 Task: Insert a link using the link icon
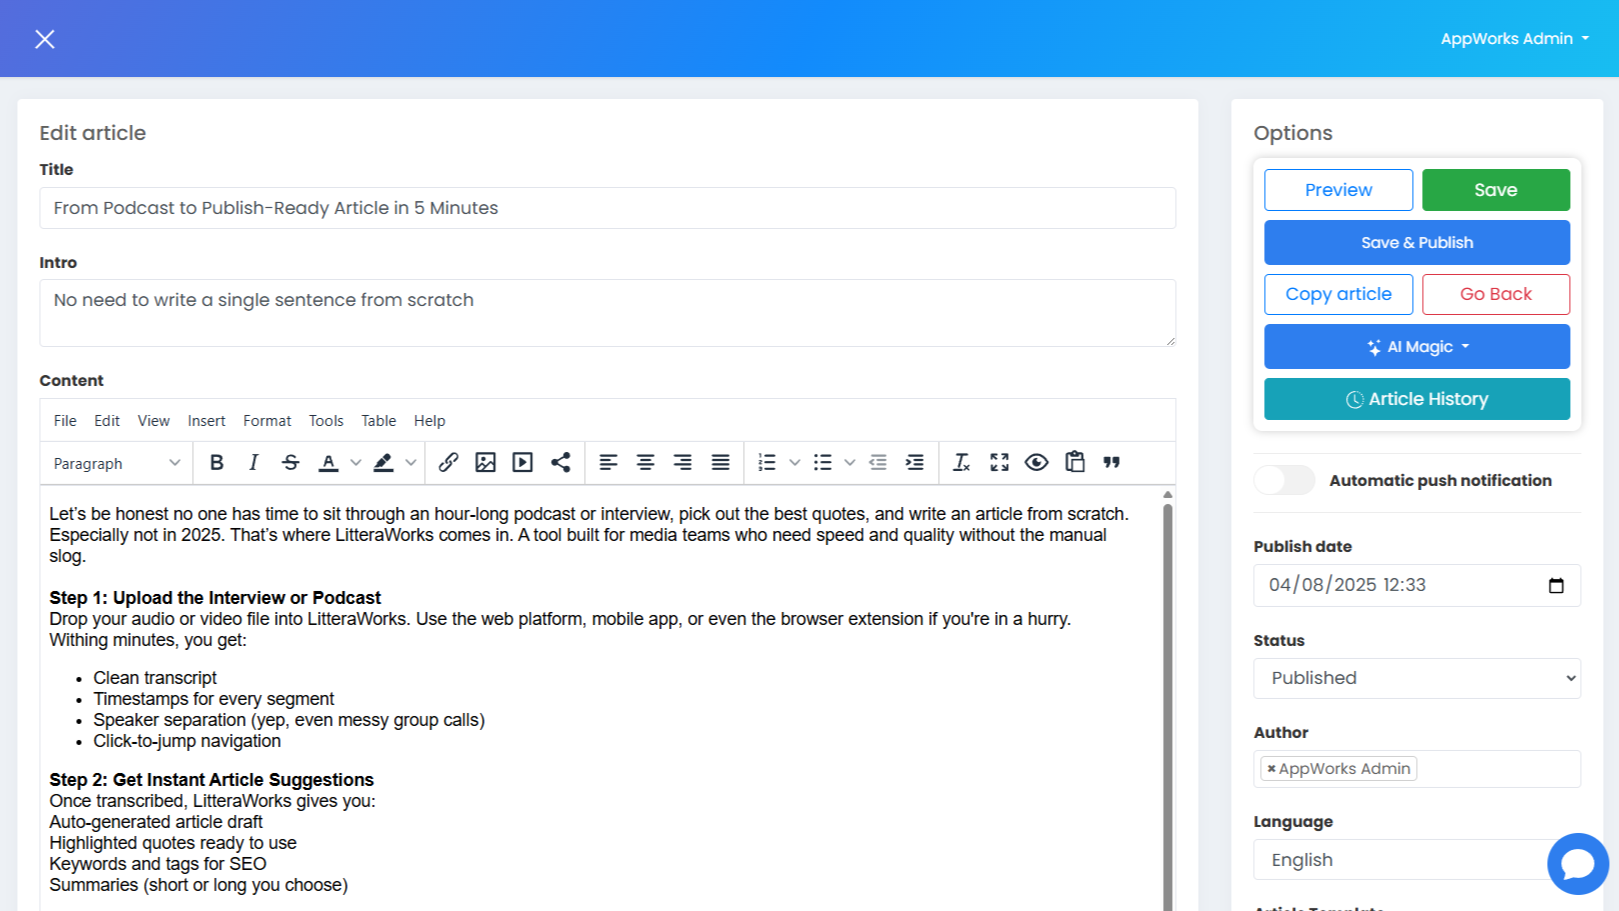[448, 462]
